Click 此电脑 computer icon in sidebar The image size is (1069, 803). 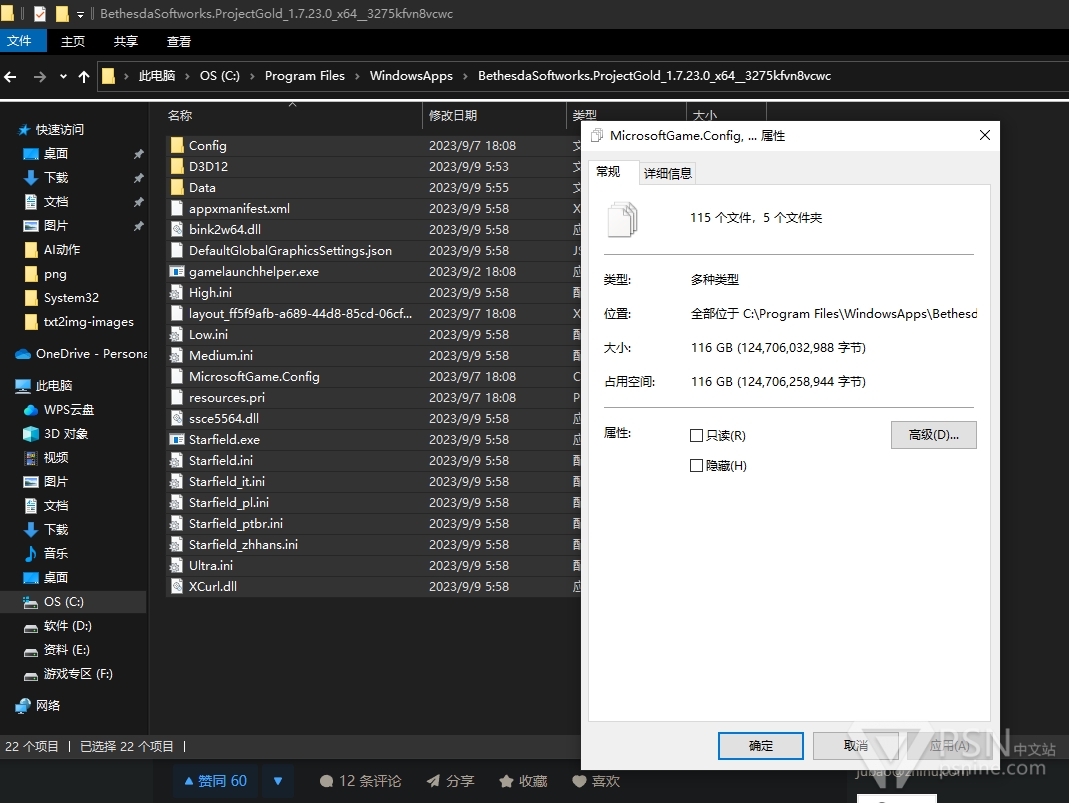(x=23, y=386)
